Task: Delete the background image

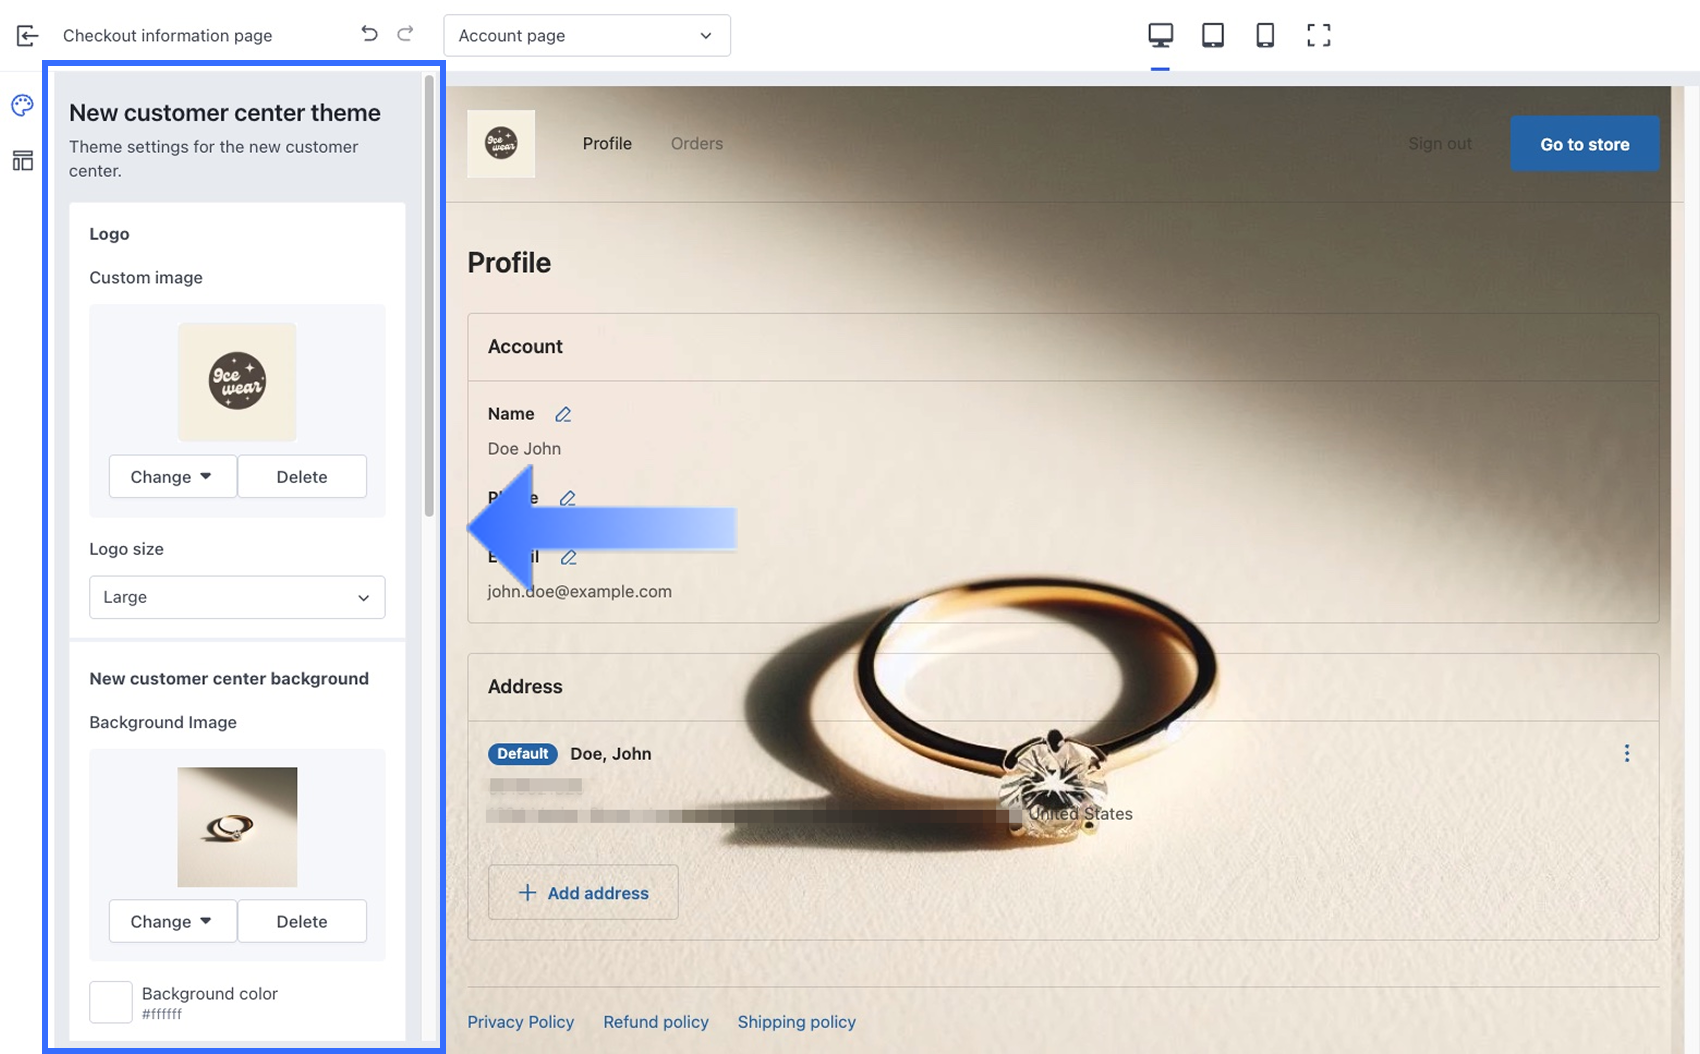Action: (301, 921)
